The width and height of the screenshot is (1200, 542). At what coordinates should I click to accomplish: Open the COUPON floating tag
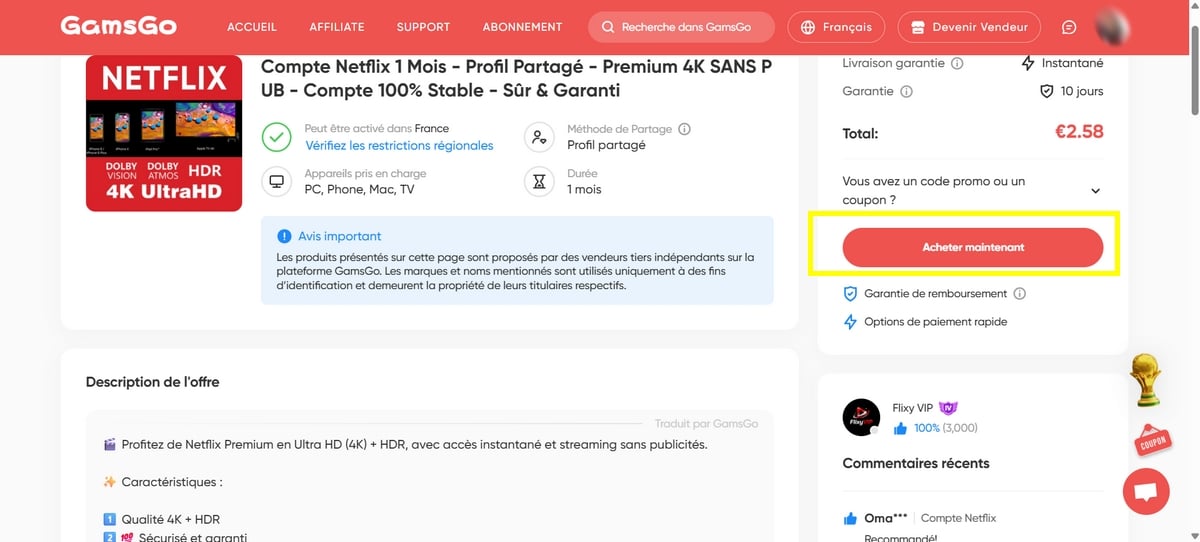(x=1152, y=440)
